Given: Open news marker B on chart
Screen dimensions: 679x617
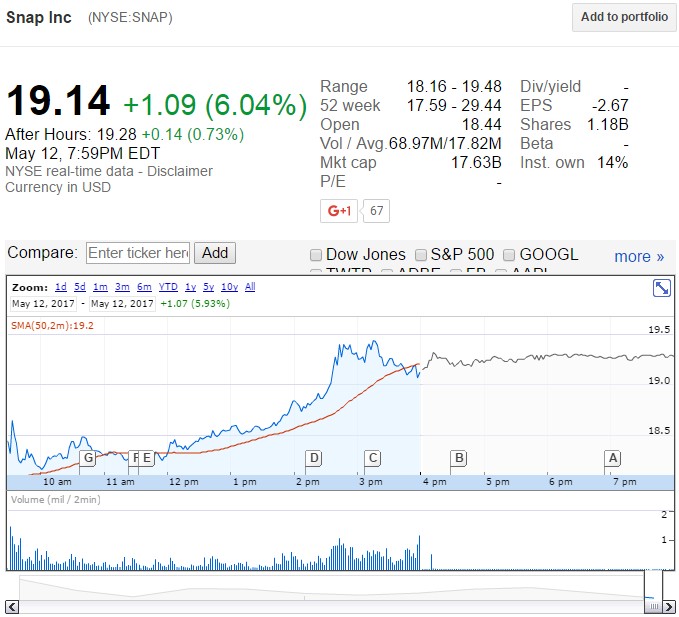Looking at the screenshot, I should coord(459,458).
